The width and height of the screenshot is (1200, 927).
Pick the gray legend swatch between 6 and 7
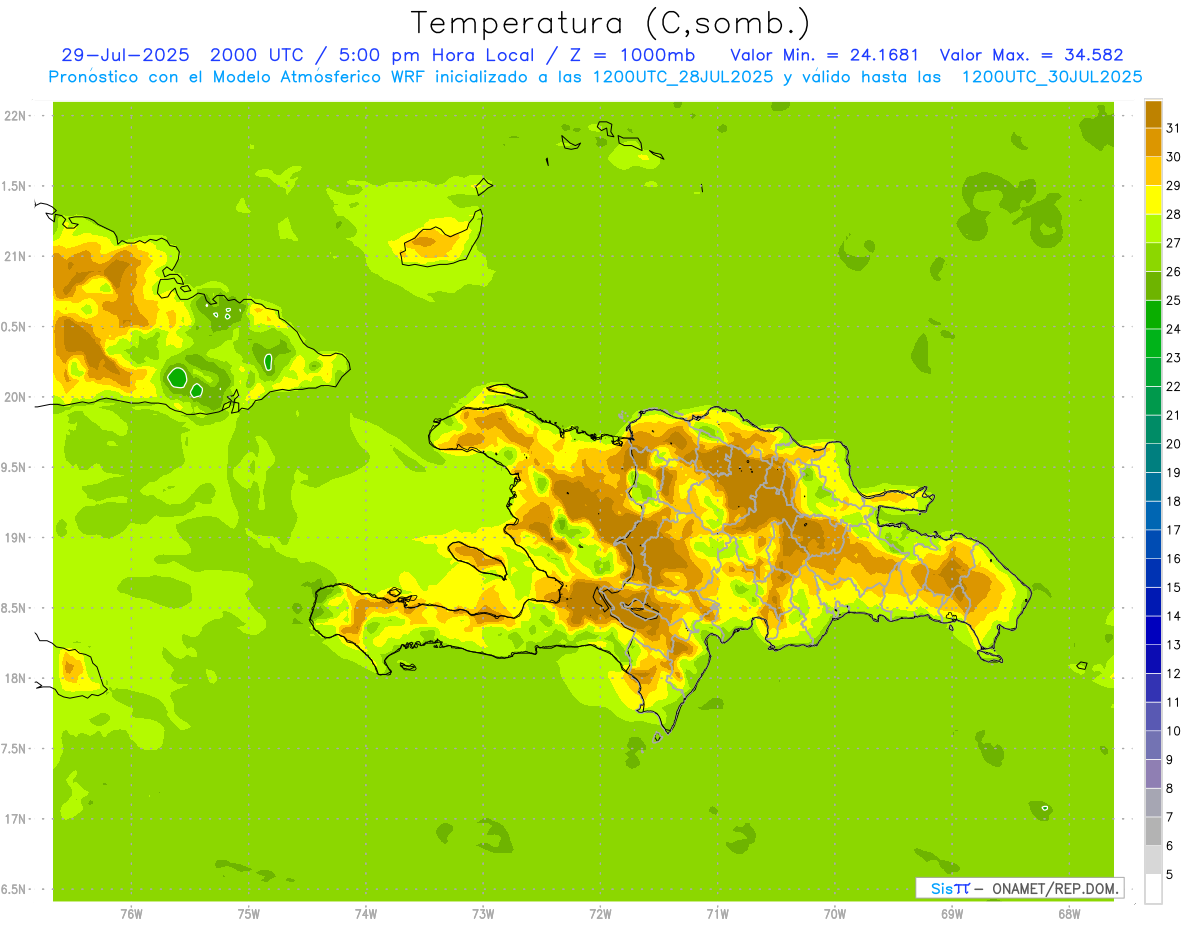pyautogui.click(x=1153, y=831)
